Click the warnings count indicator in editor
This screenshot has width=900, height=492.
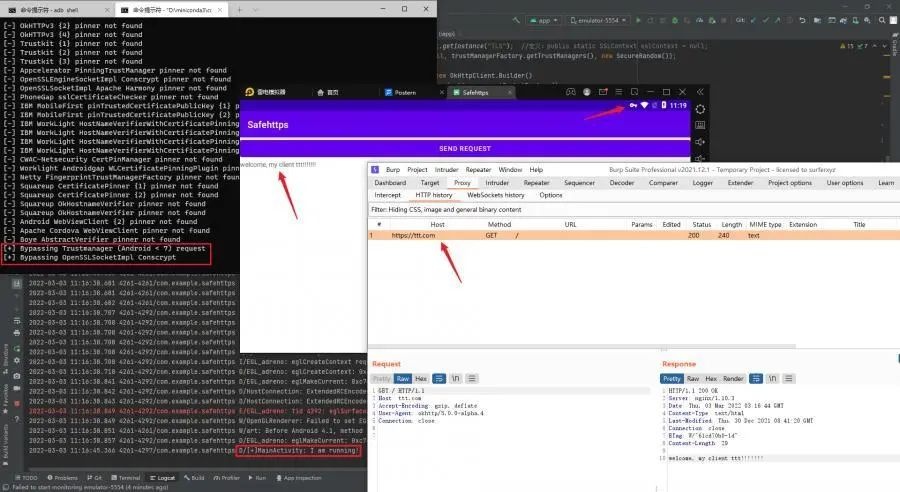pos(846,46)
